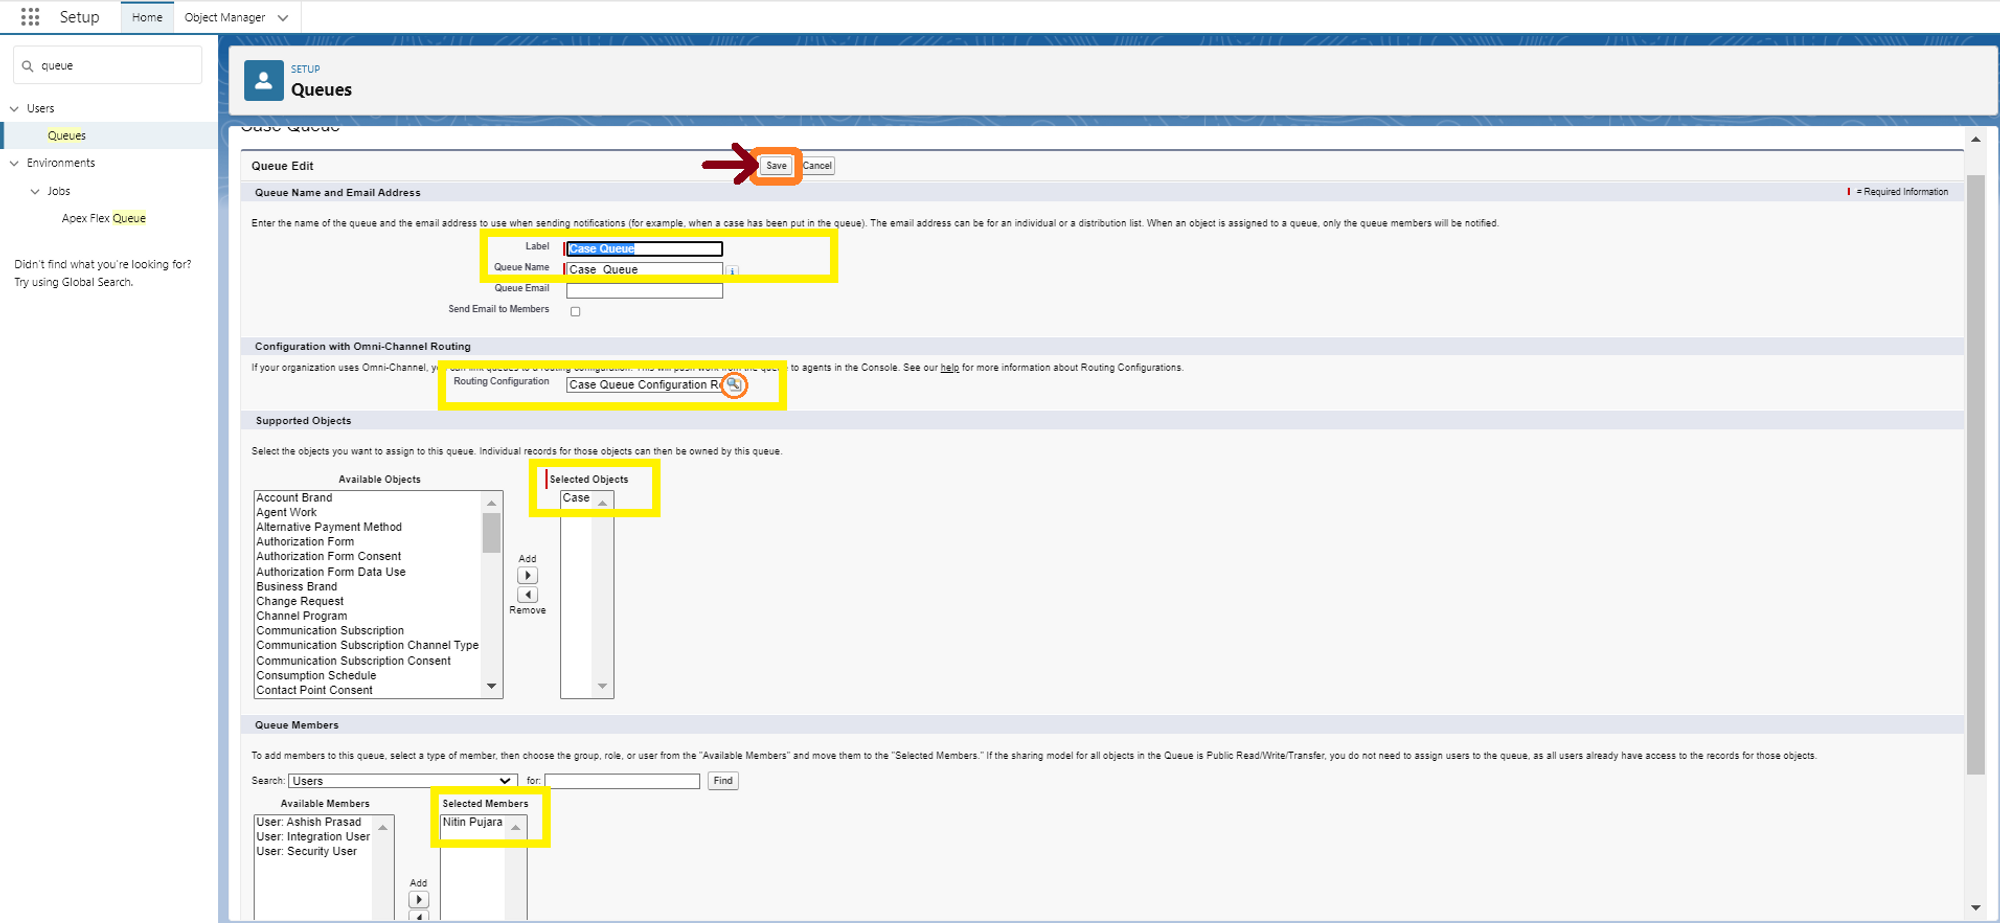This screenshot has height=923, width=2000.
Task: Collapse the Environments section in sidebar
Action: pos(14,163)
